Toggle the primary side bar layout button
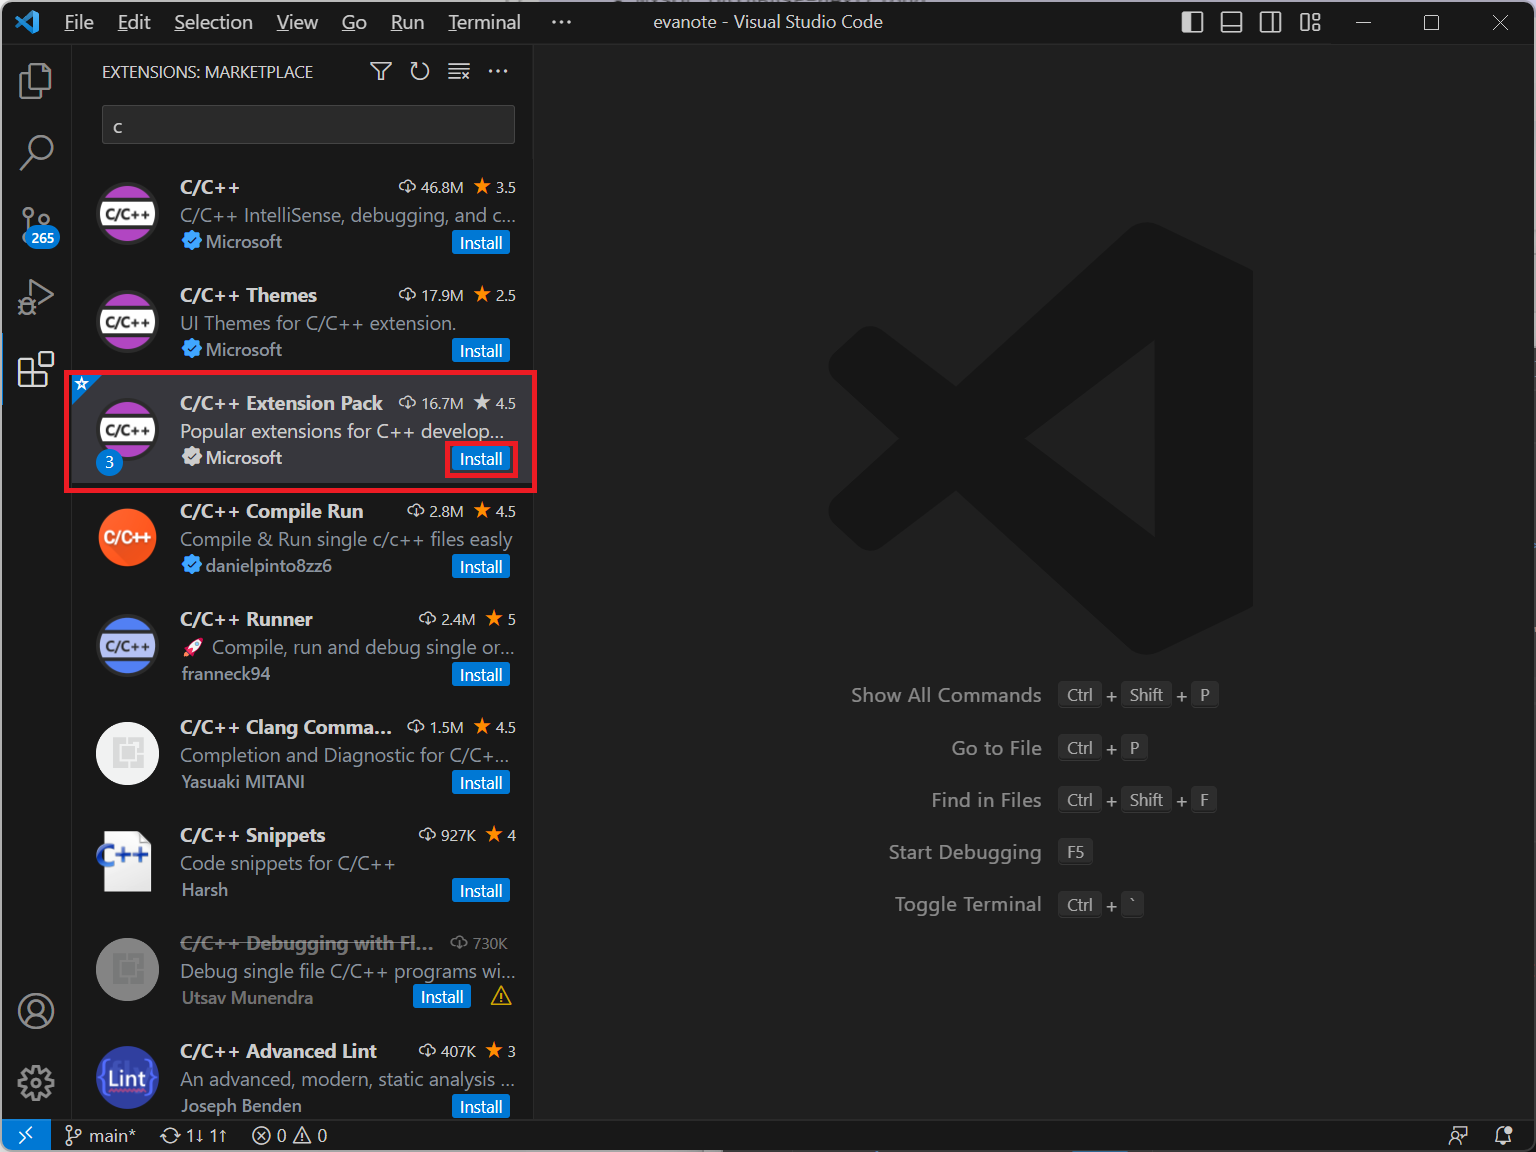1536x1152 pixels. coord(1192,22)
